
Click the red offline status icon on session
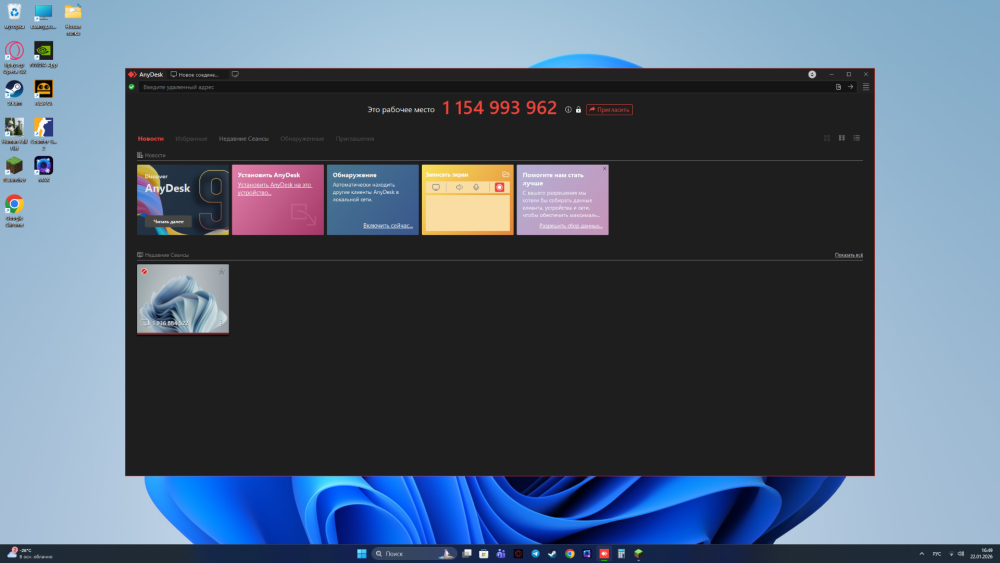[x=144, y=272]
